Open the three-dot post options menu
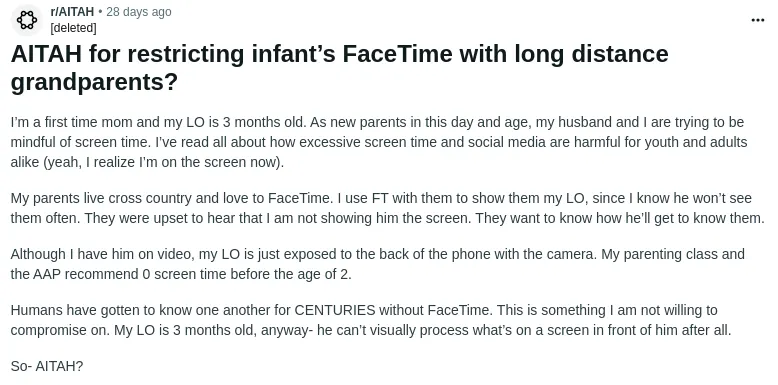The height and width of the screenshot is (385, 778). 758,20
